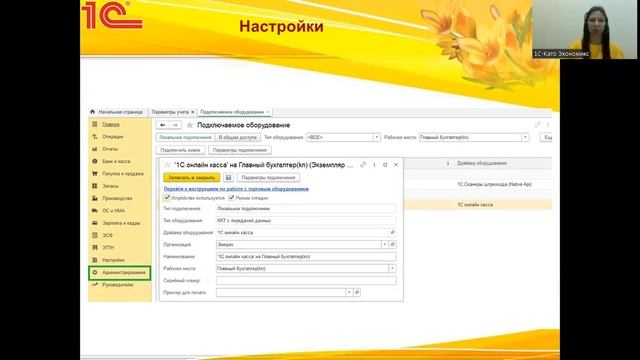Open Руководителю section label
The image size is (640, 360).
click(118, 284)
